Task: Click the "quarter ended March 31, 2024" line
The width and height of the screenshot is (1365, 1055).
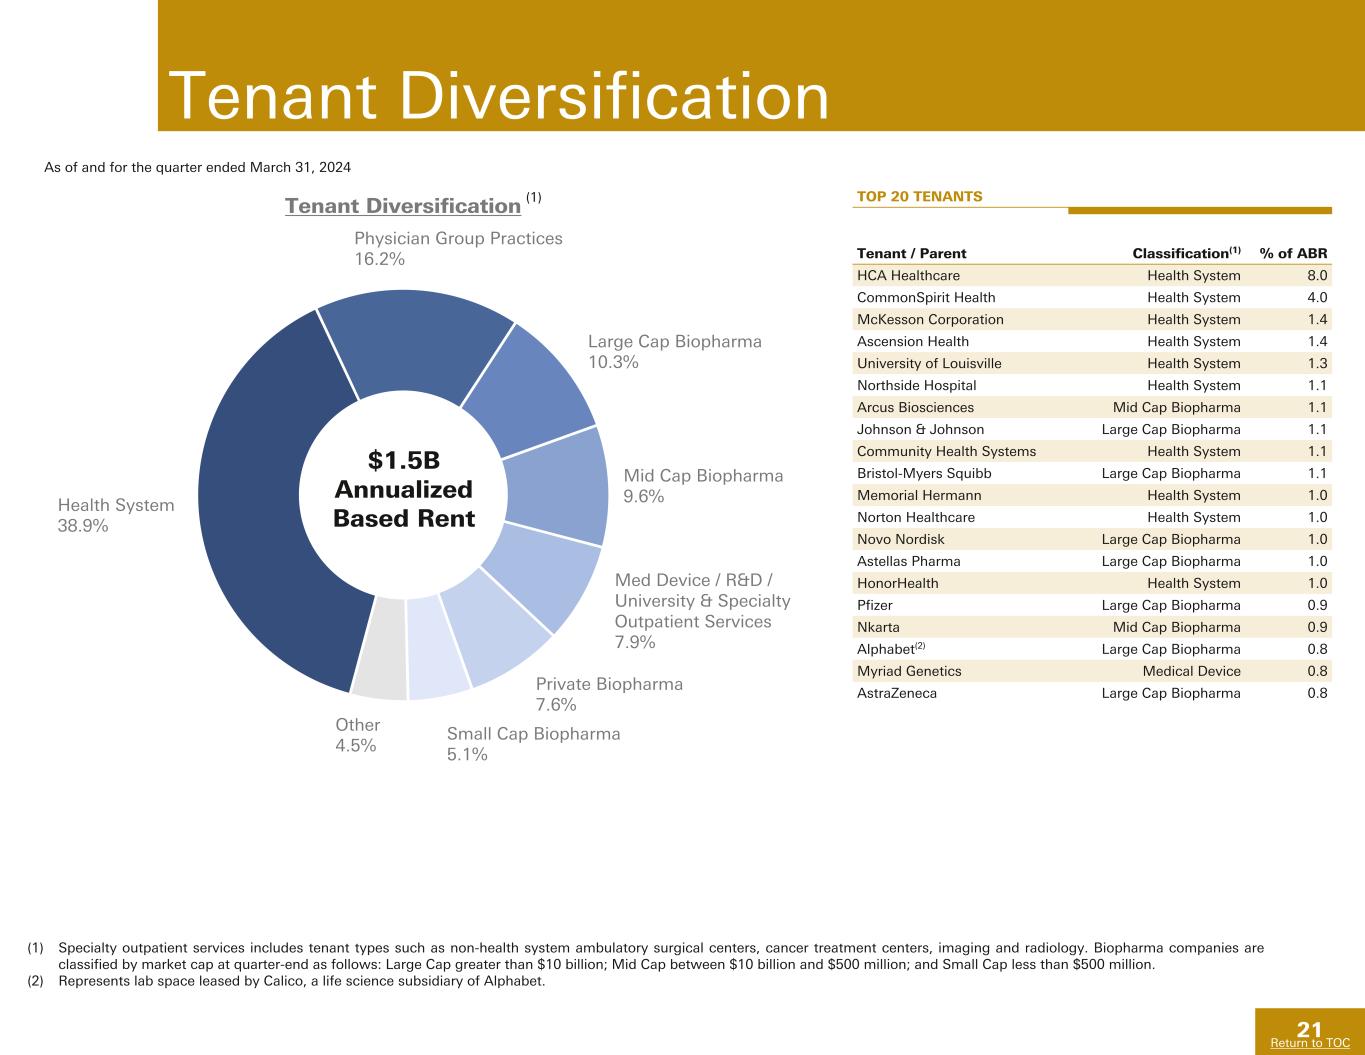Action: coord(198,166)
